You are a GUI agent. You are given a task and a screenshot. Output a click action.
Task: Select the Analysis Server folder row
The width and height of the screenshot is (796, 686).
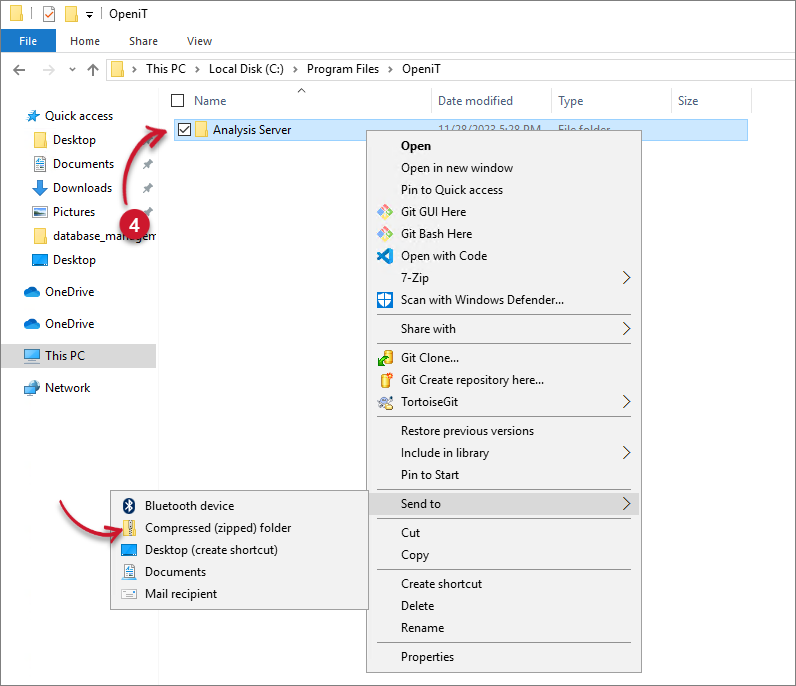(x=460, y=130)
